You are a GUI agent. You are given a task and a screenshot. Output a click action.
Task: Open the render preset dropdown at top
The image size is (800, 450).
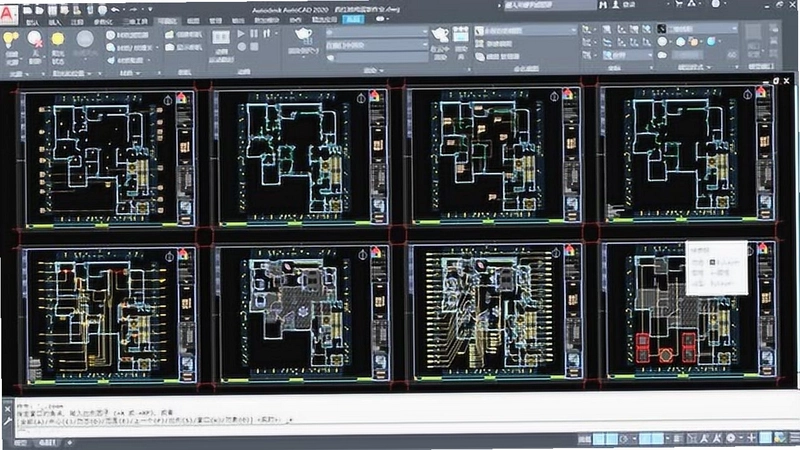point(377,32)
